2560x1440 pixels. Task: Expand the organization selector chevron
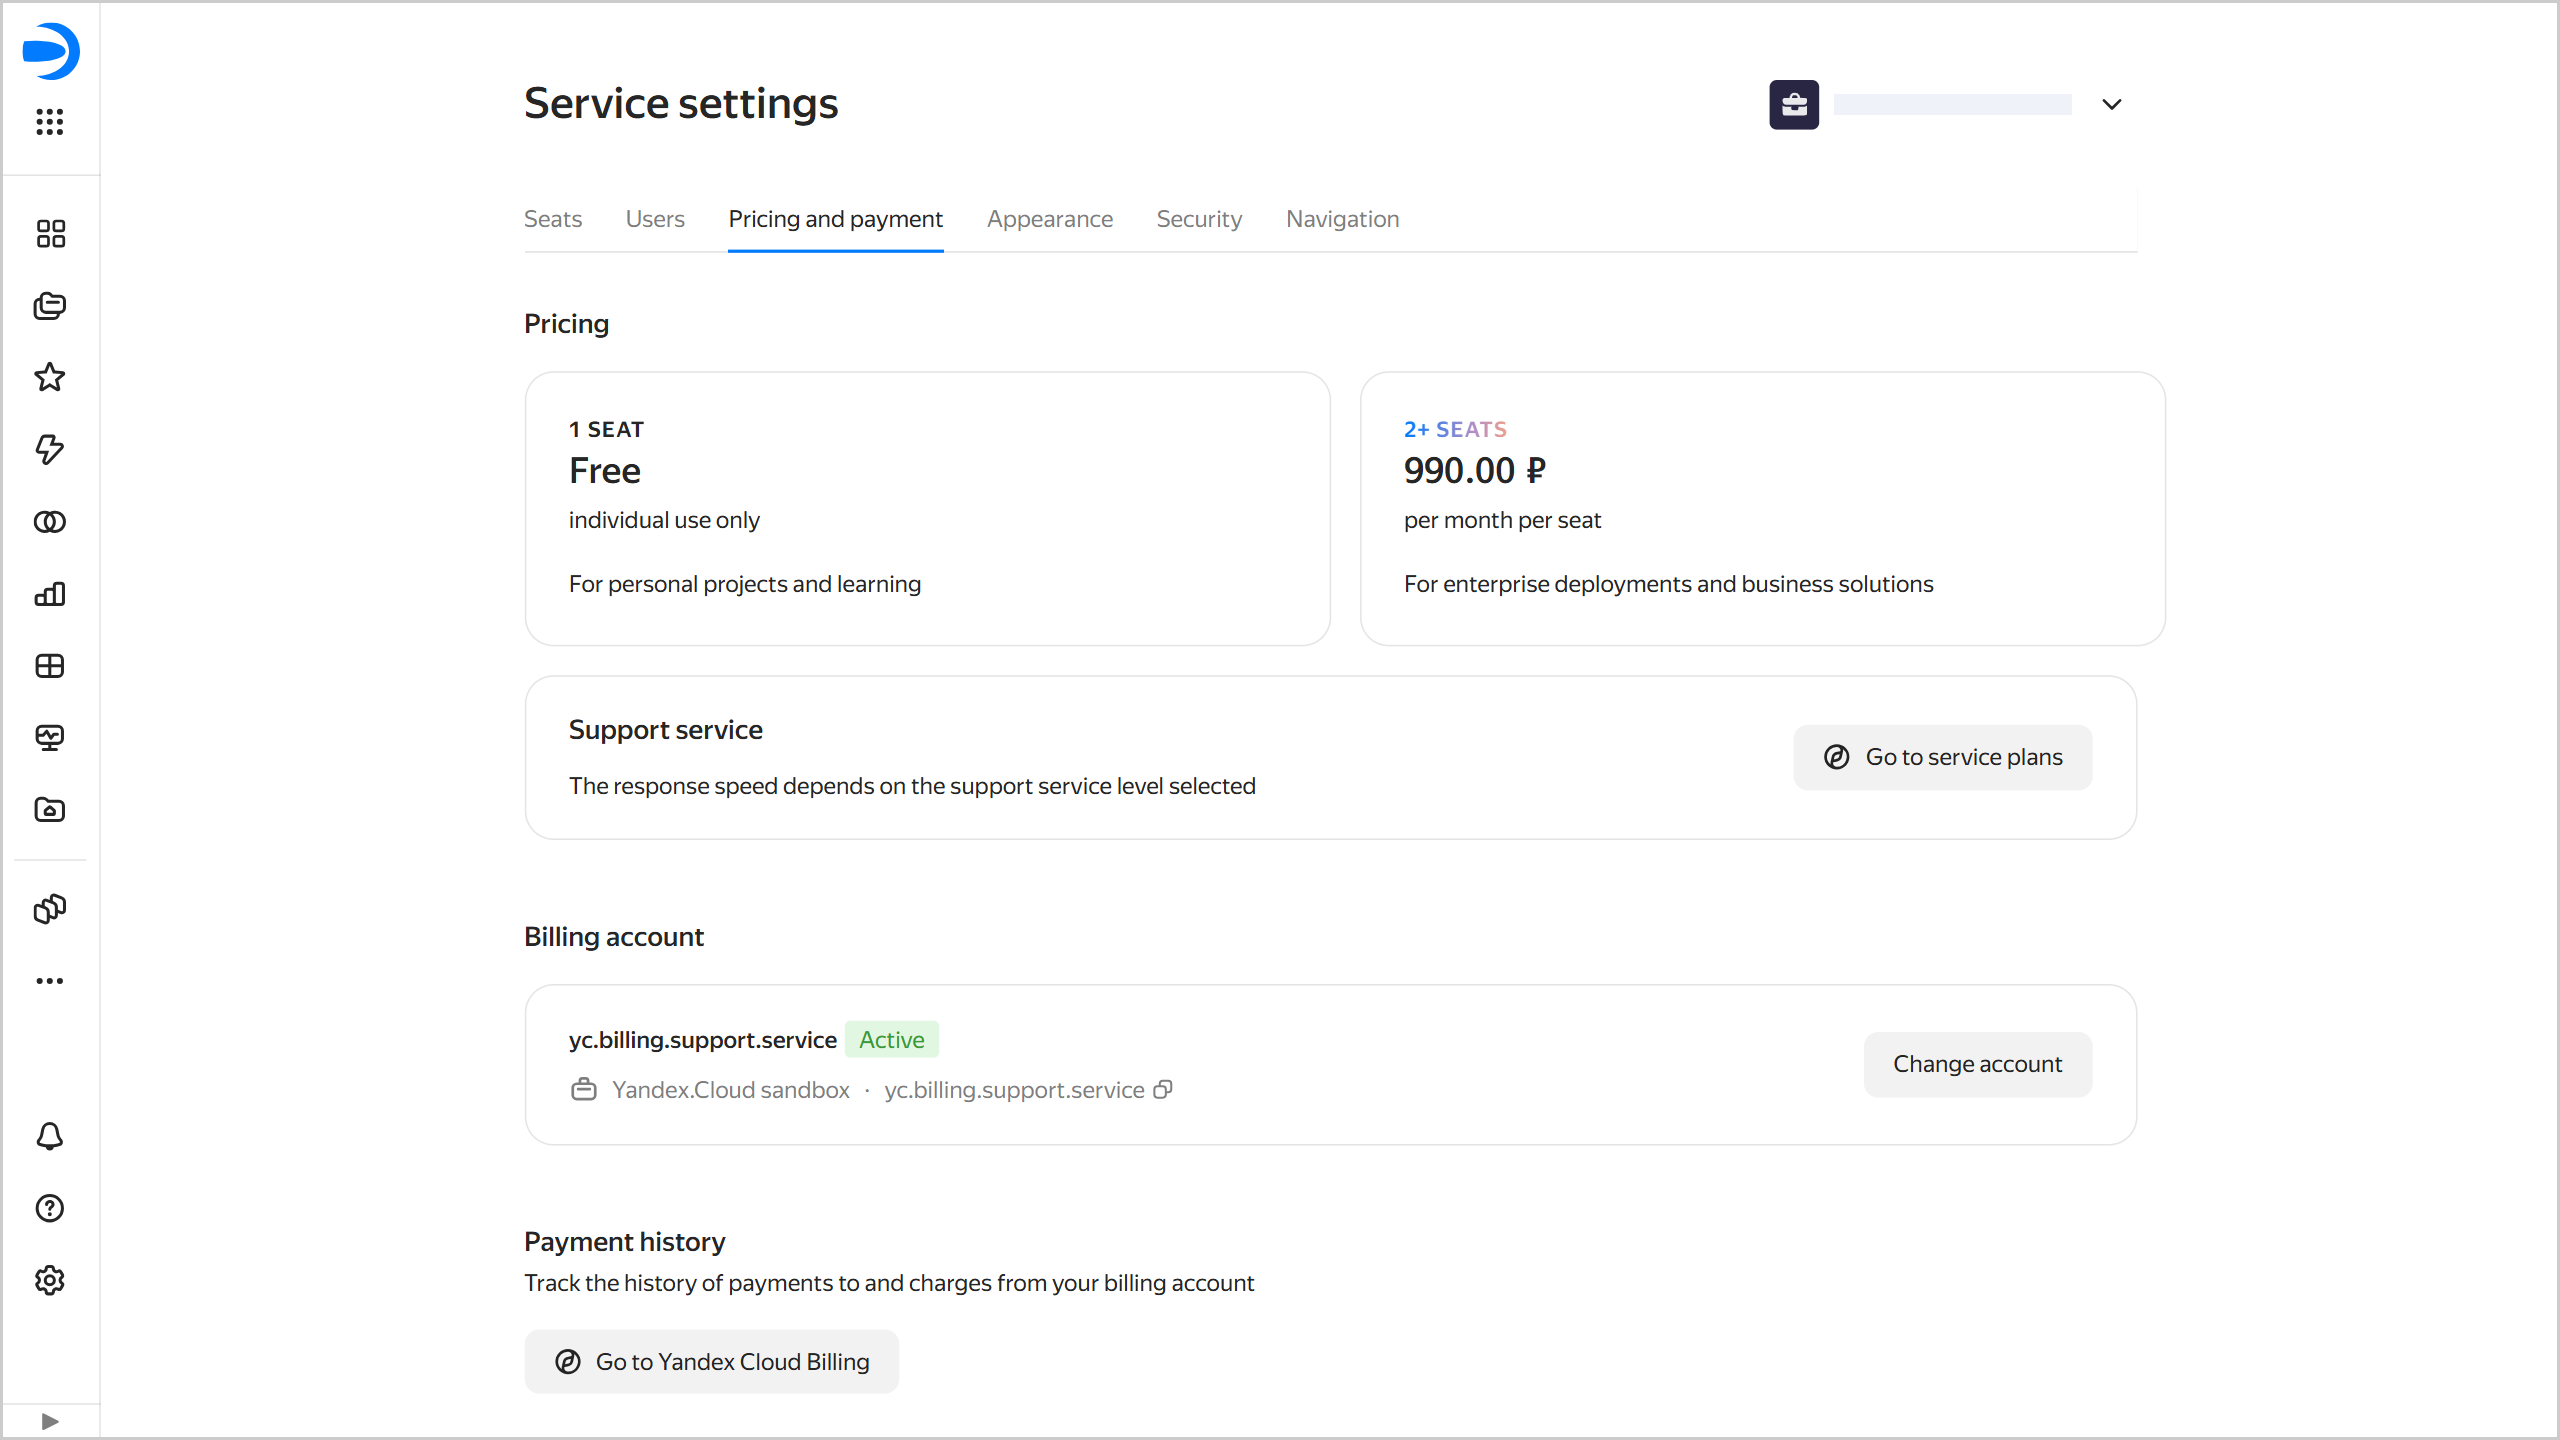pos(2111,105)
